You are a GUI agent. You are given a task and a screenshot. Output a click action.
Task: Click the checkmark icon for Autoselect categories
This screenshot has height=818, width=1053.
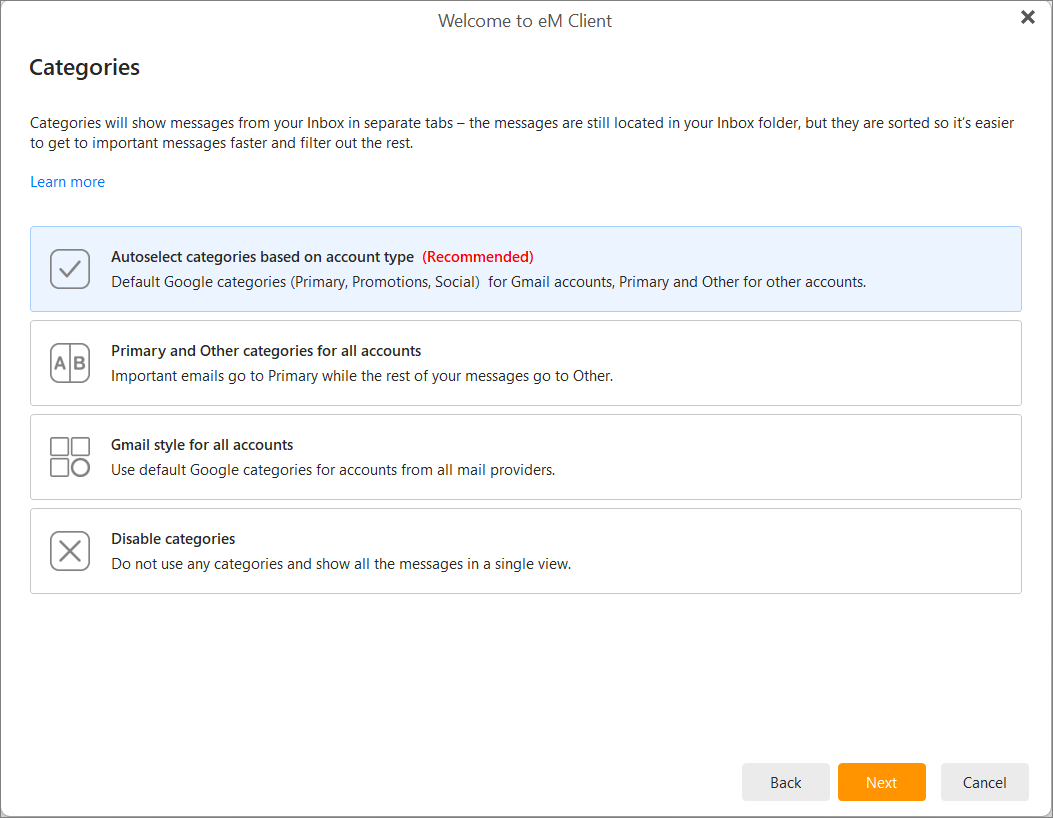coord(70,269)
